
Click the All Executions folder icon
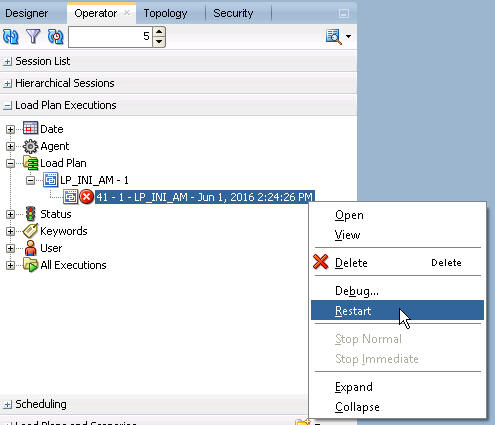click(x=30, y=265)
